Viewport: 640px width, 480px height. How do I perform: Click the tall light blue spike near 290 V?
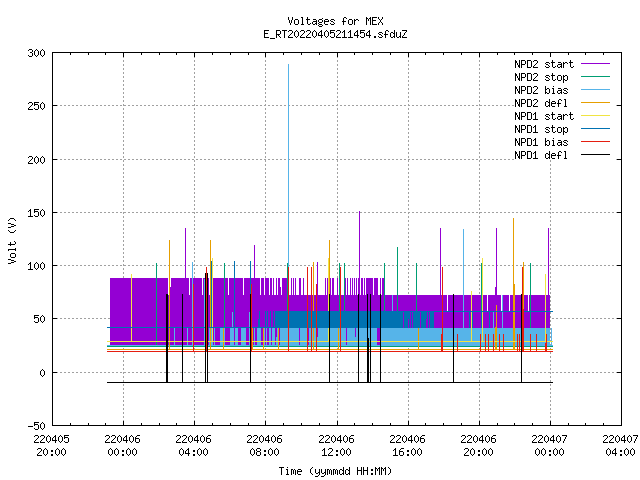point(289,163)
